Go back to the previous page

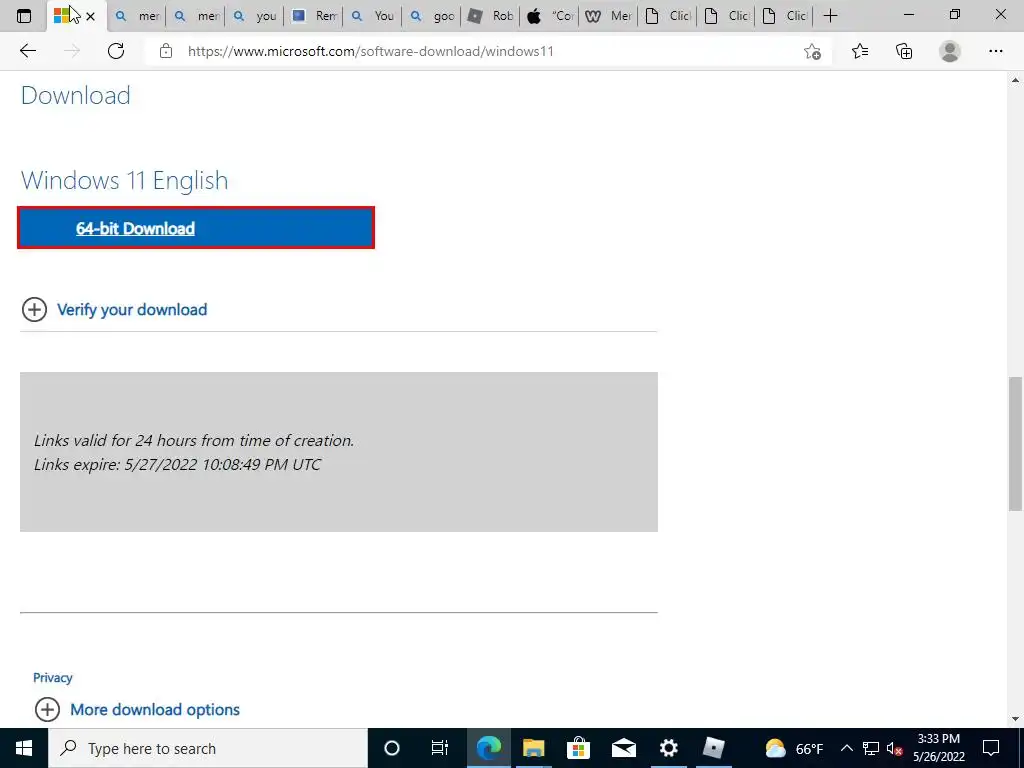(x=27, y=51)
